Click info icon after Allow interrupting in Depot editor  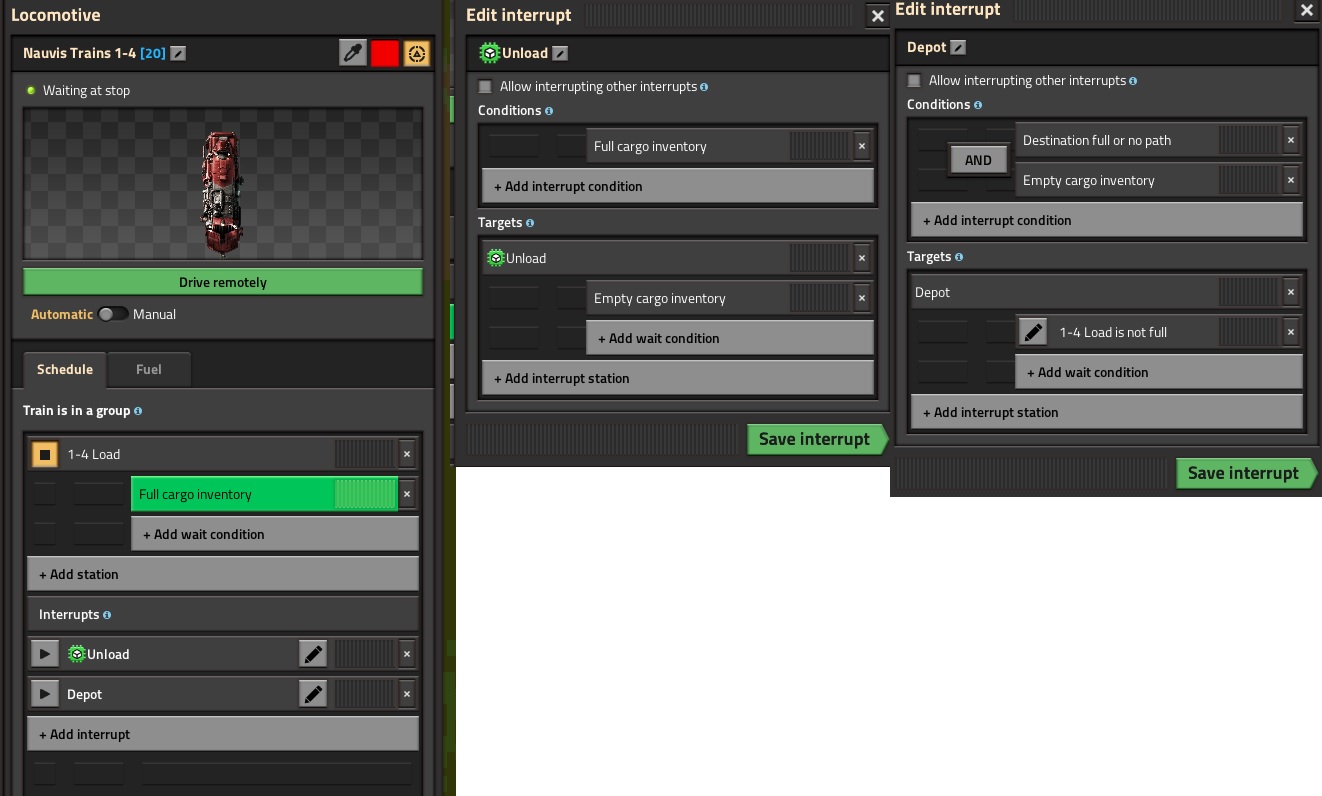1132,81
